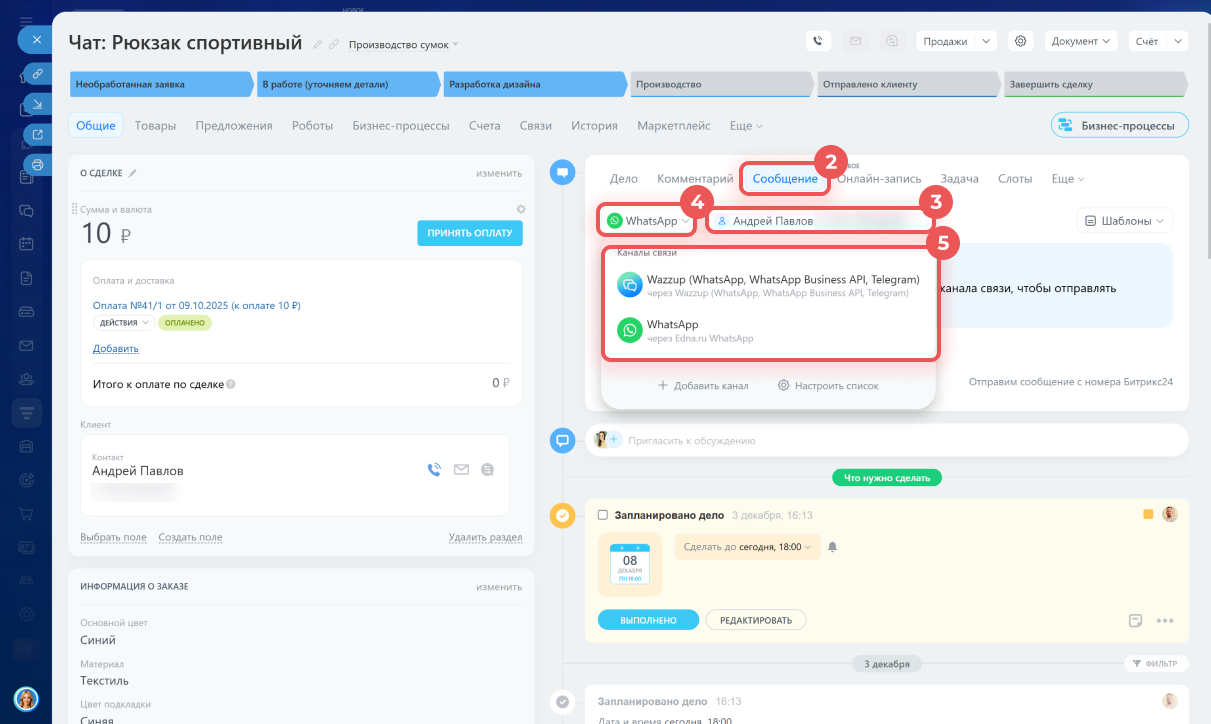Expand the Производство сумок pipeline selector
The width and height of the screenshot is (1211, 724).
(403, 44)
